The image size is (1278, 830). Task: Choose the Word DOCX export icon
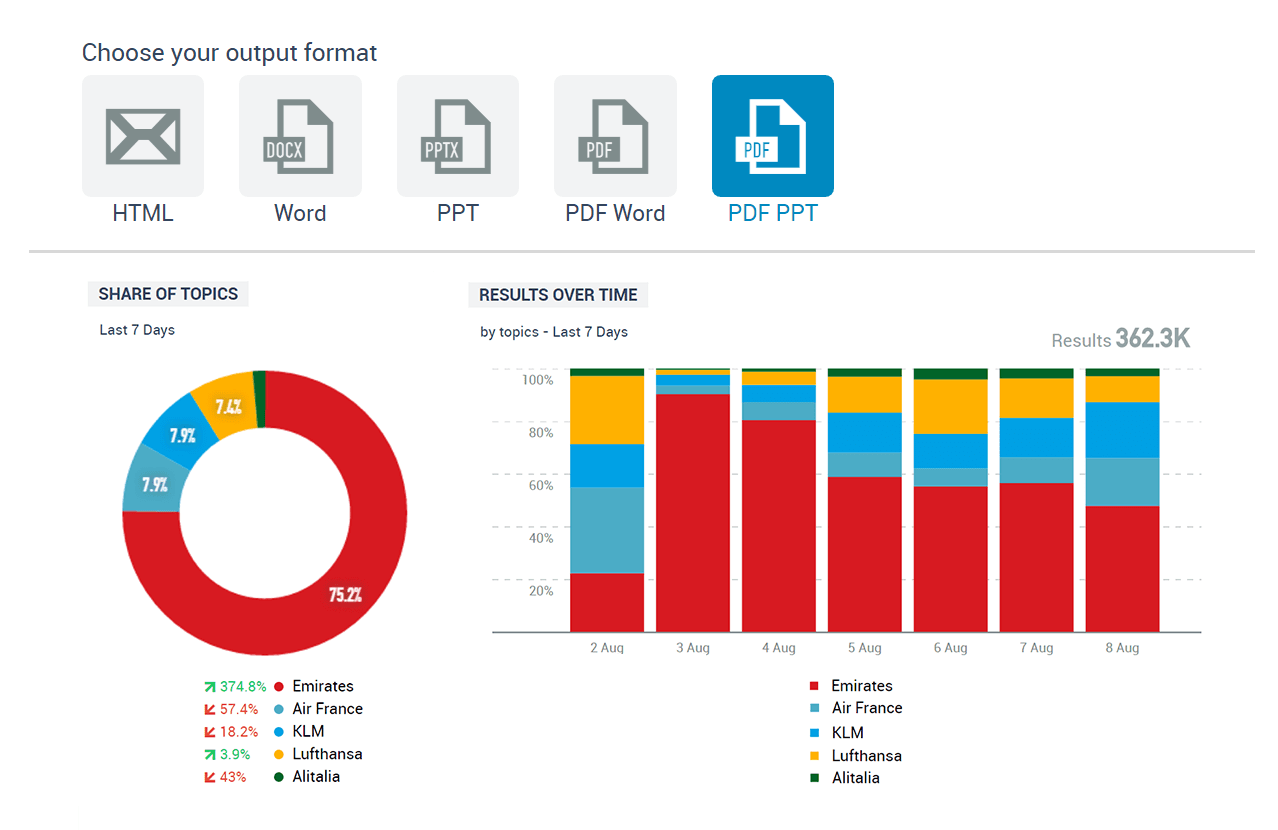[x=300, y=136]
